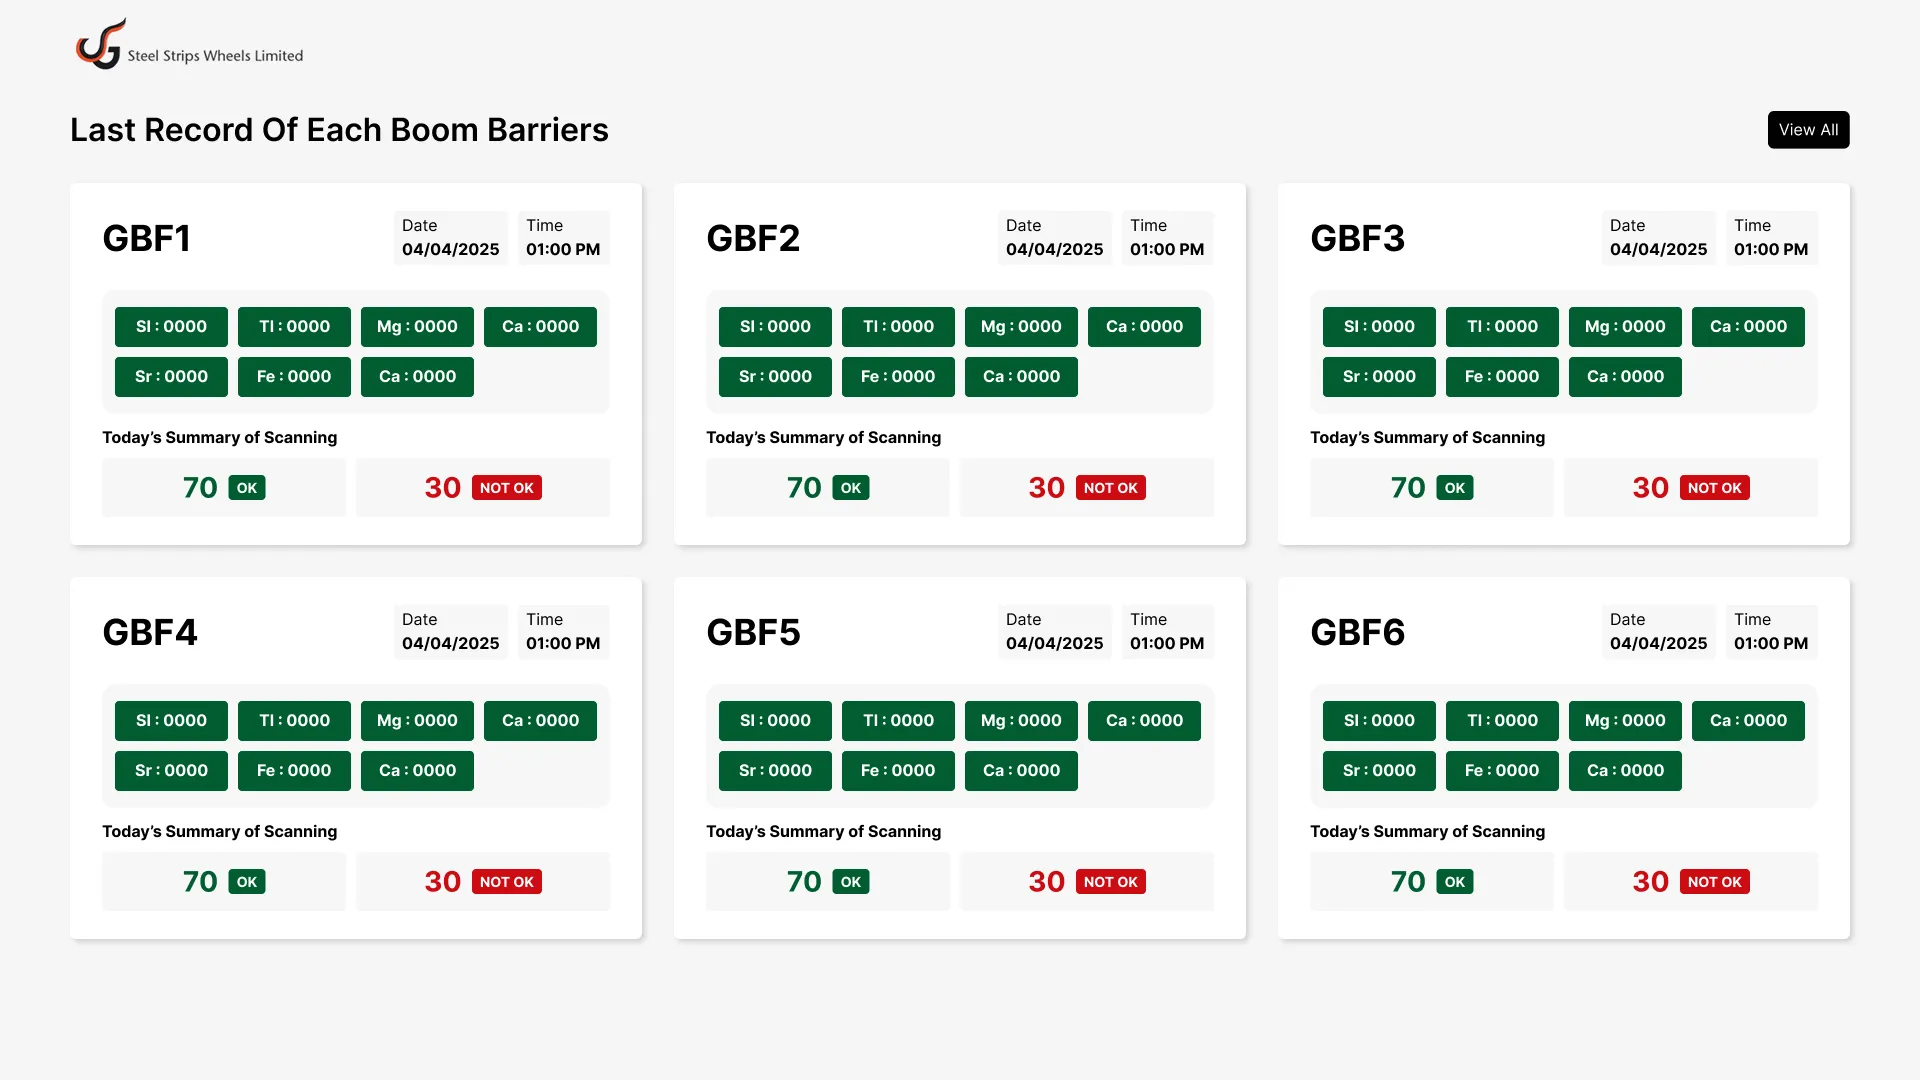Screen dimensions: 1920x1080
Task: Click the Last Record Of Each Boom Barriers title
Action: point(339,129)
